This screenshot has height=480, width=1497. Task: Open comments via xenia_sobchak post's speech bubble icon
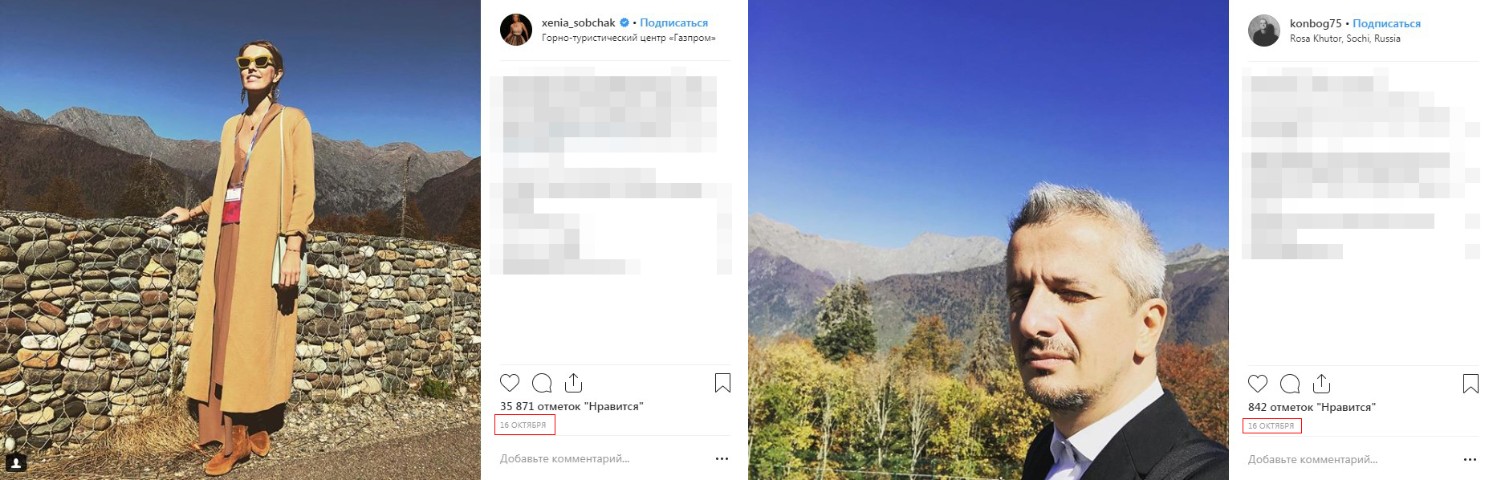click(542, 383)
